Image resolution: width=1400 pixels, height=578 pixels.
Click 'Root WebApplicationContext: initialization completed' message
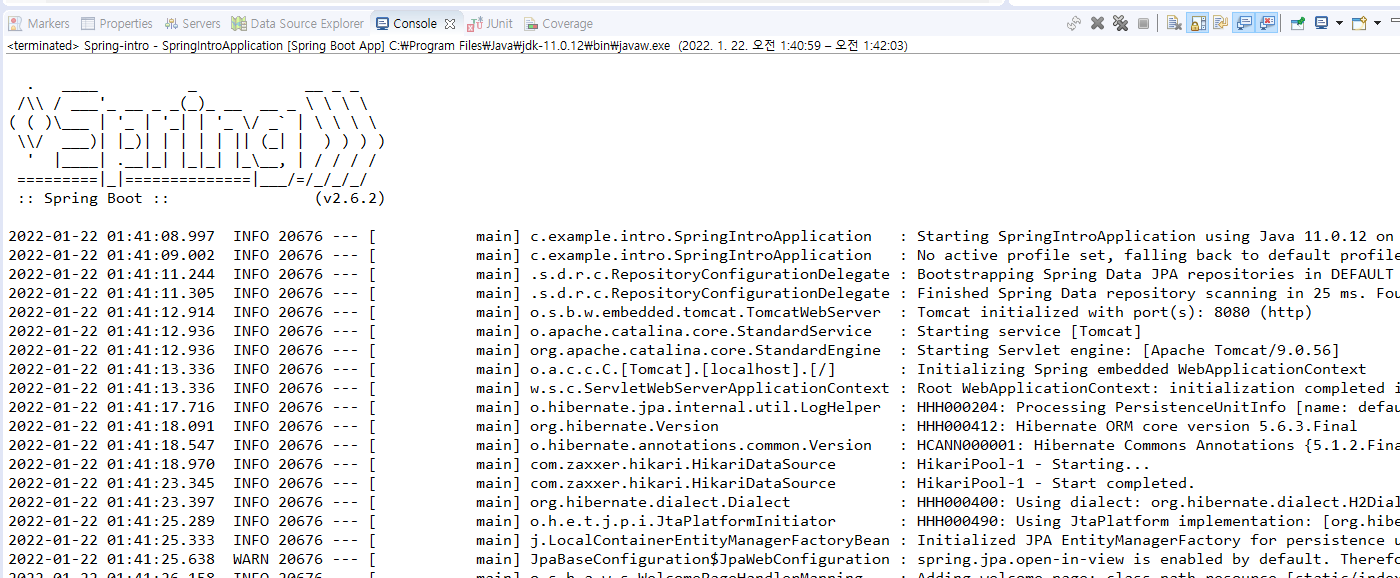click(1150, 388)
